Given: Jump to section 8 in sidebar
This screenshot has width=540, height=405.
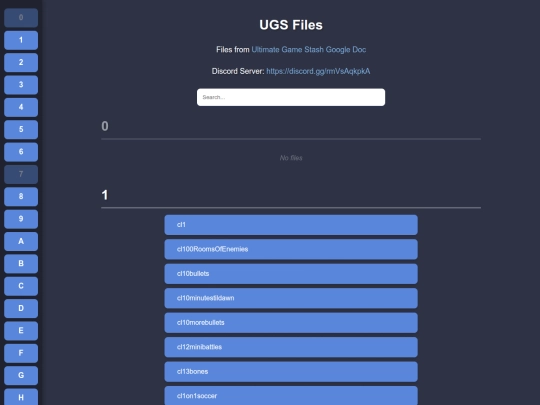Looking at the screenshot, I should 21,197.
